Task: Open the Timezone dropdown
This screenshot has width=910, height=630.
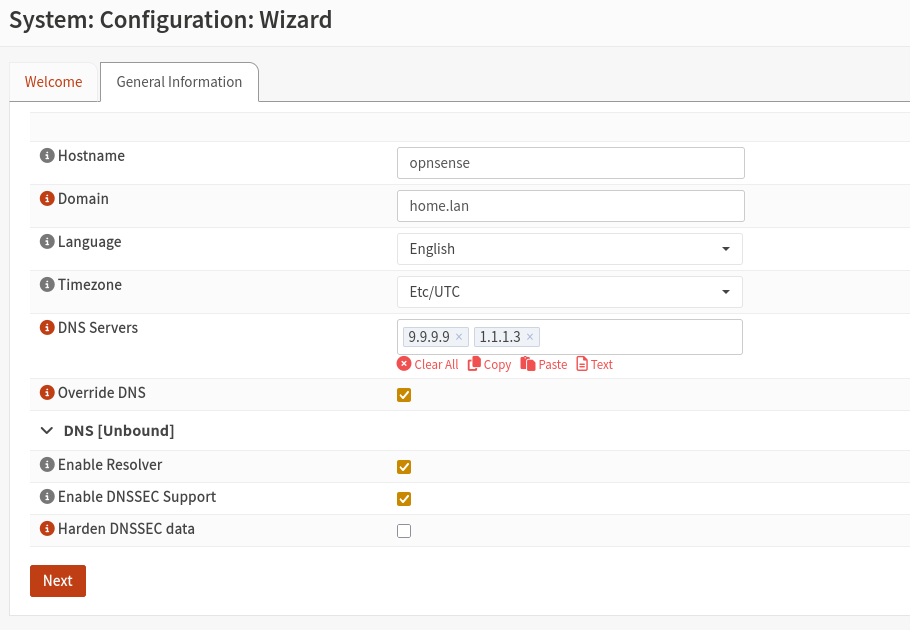Action: pyautogui.click(x=569, y=291)
